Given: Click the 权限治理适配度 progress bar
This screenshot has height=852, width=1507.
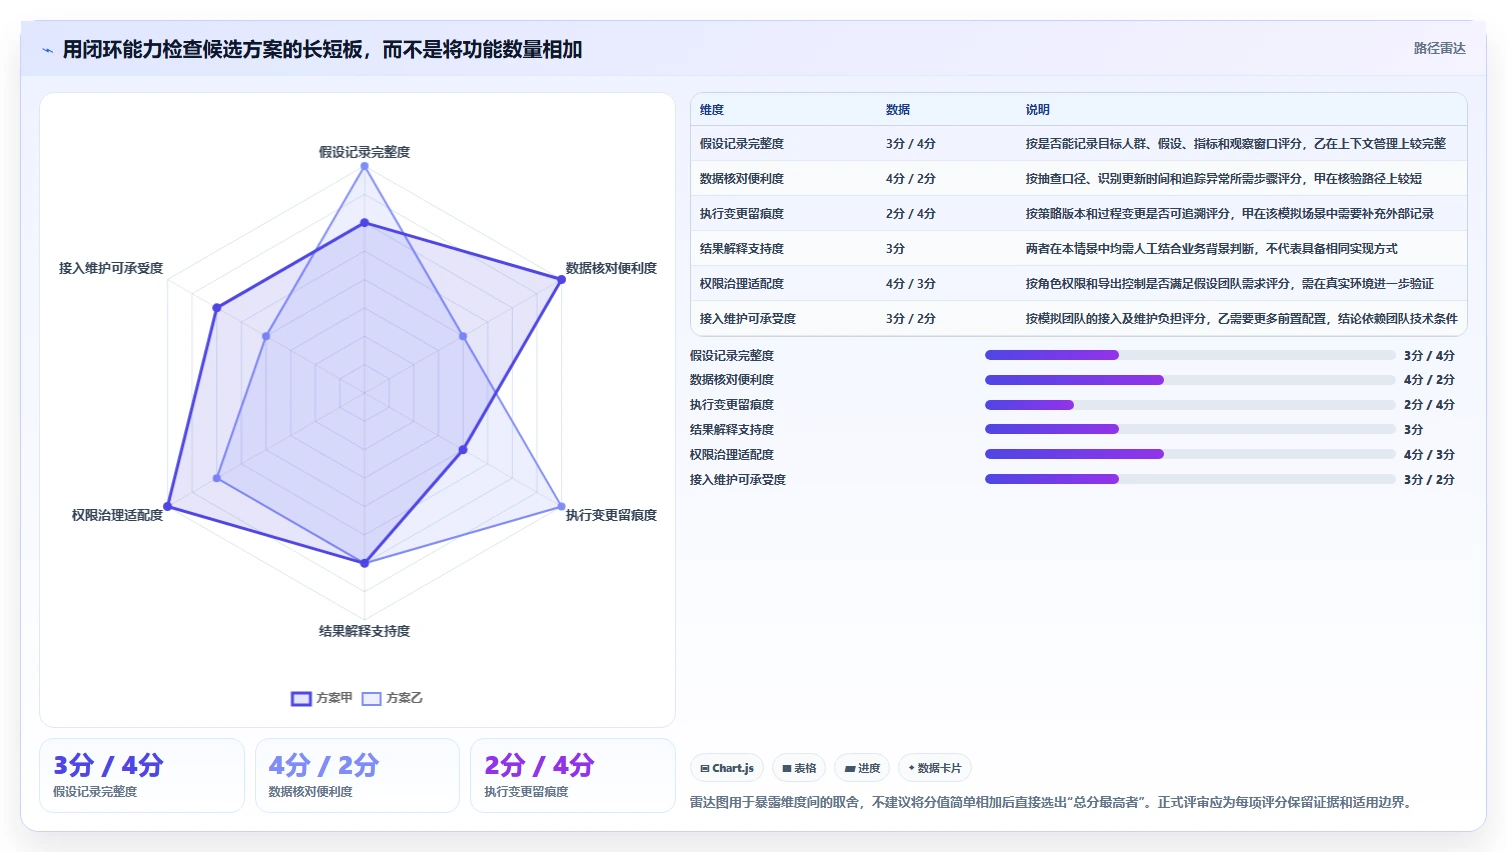Looking at the screenshot, I should (1190, 454).
